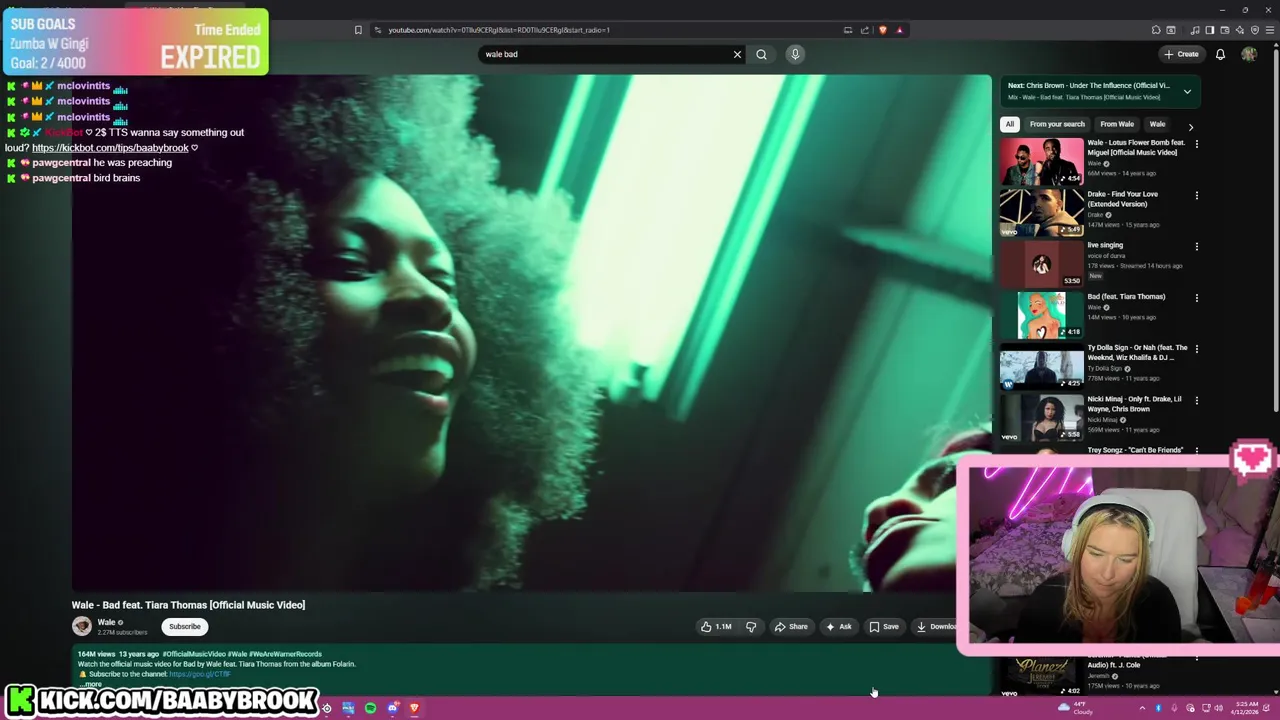Viewport: 1280px width, 720px height.
Task: Show more filter chips with right arrow
Action: (1190, 127)
